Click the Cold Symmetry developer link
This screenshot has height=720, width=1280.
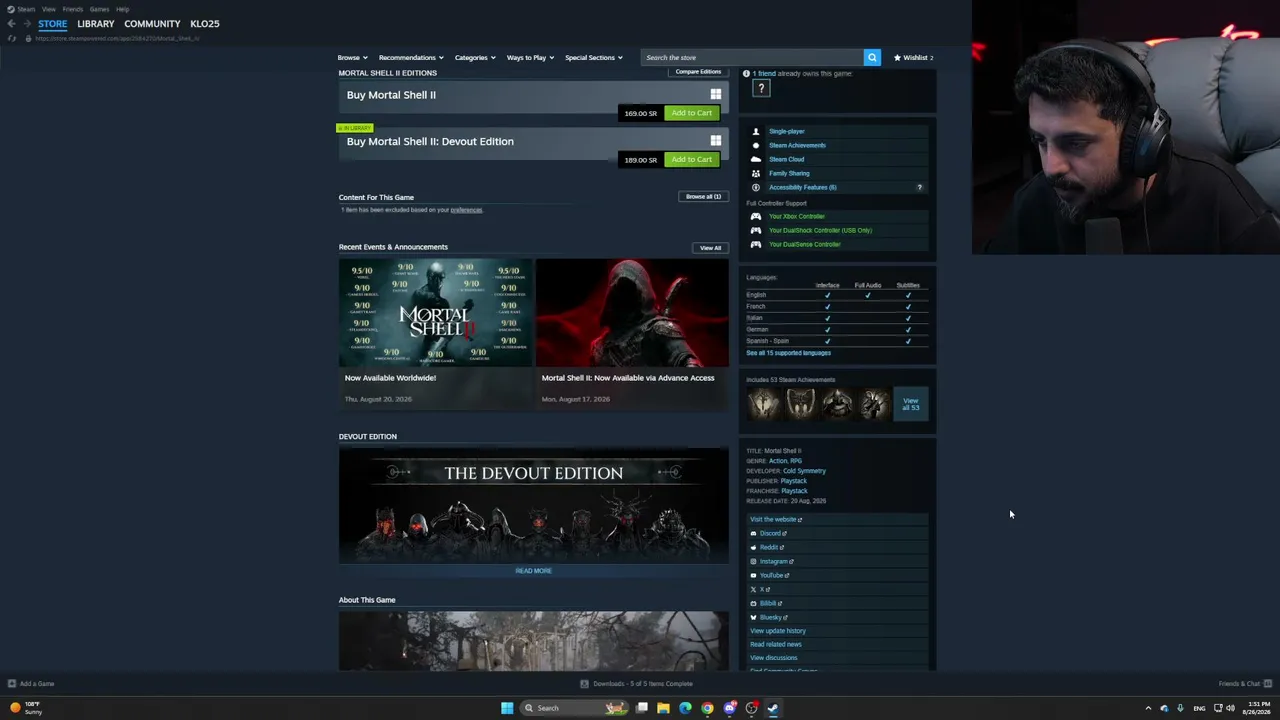click(x=804, y=471)
